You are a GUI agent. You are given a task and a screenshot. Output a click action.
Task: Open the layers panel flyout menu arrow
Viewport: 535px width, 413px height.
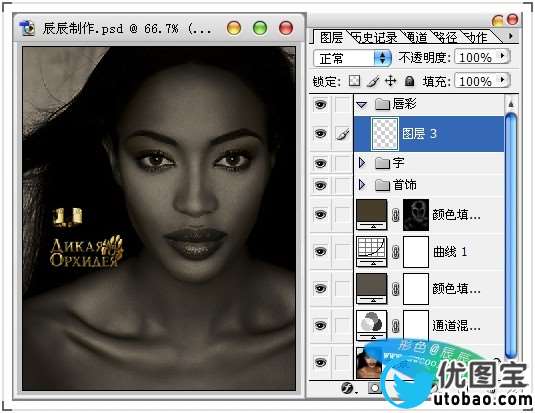point(511,36)
